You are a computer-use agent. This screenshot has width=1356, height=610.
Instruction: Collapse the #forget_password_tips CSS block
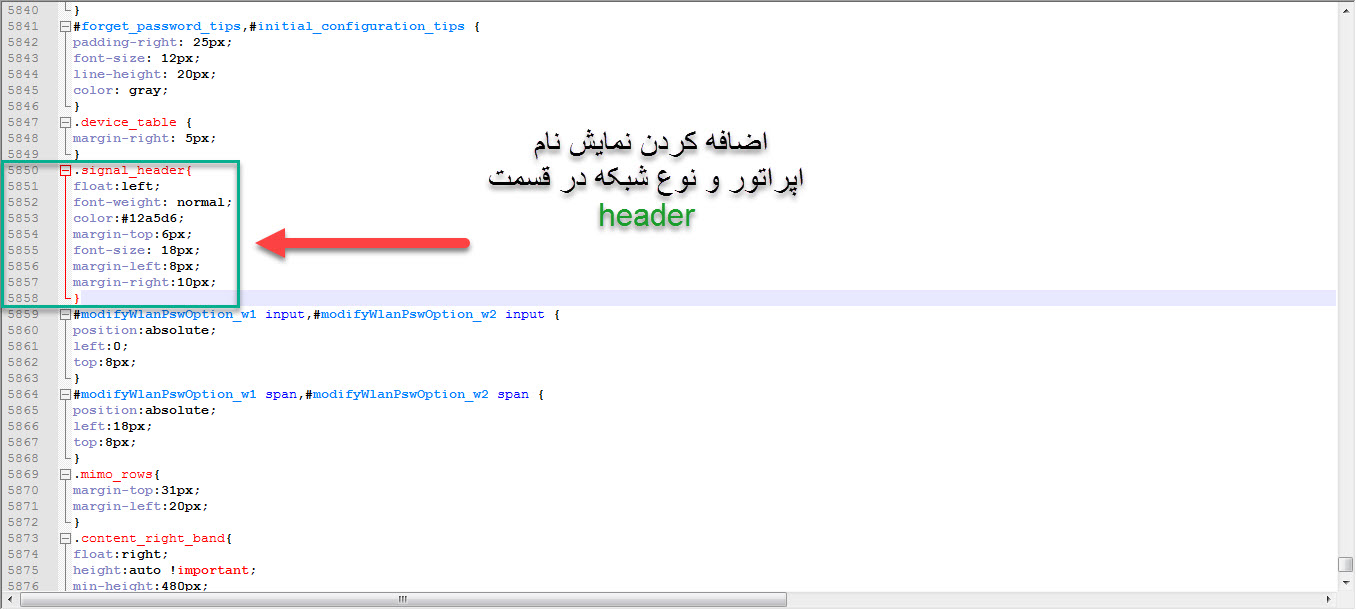[66, 26]
